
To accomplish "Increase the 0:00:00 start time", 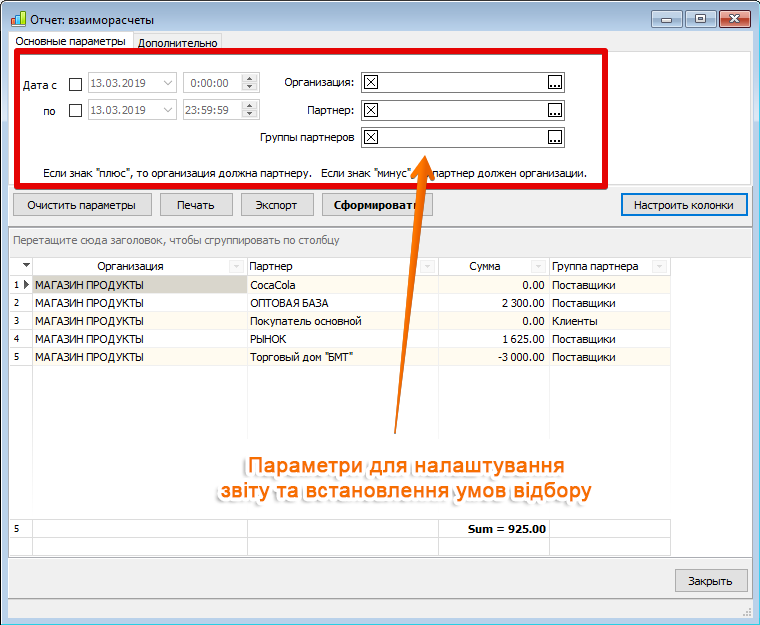I will (250, 79).
